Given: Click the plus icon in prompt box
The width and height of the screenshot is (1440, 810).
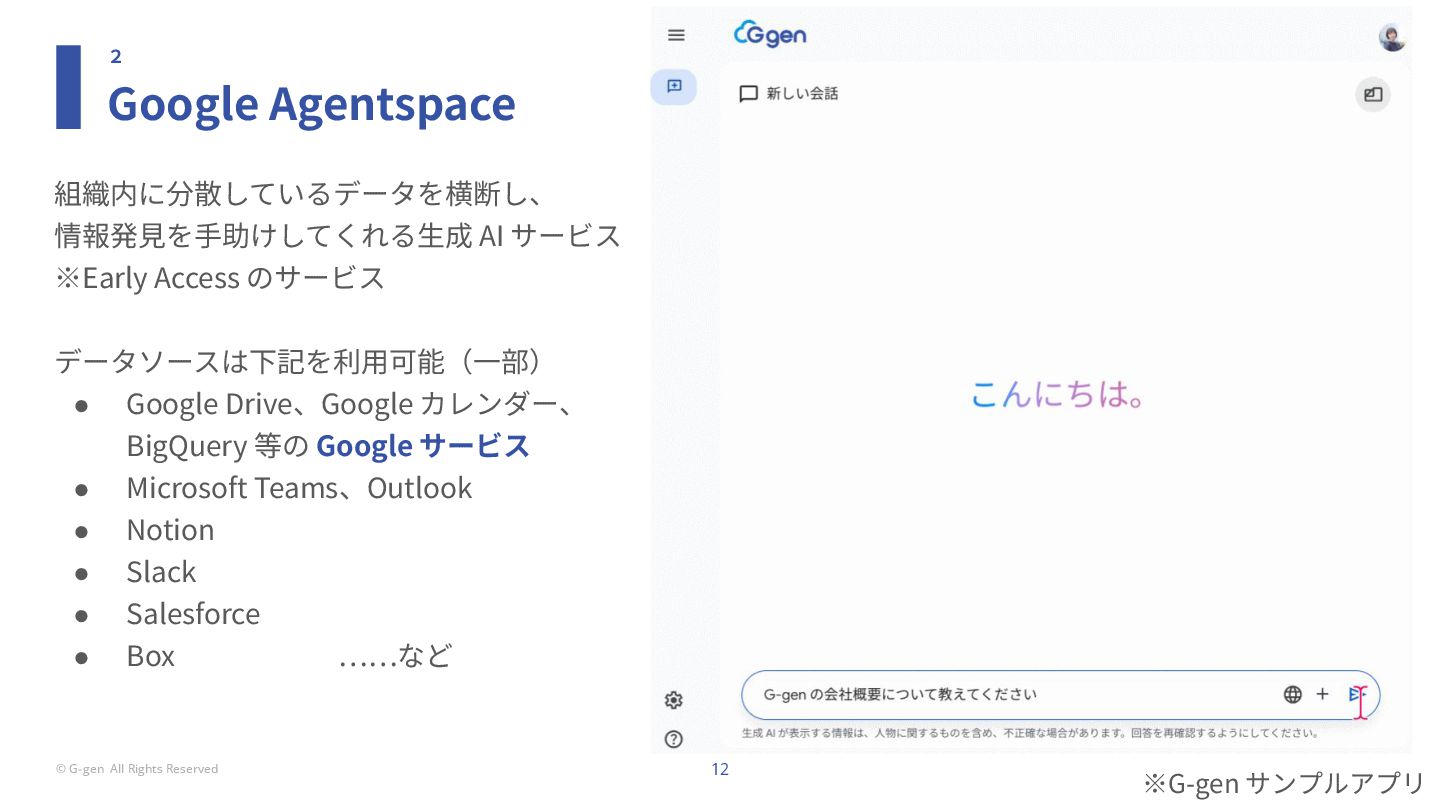Looking at the screenshot, I should 1322,694.
